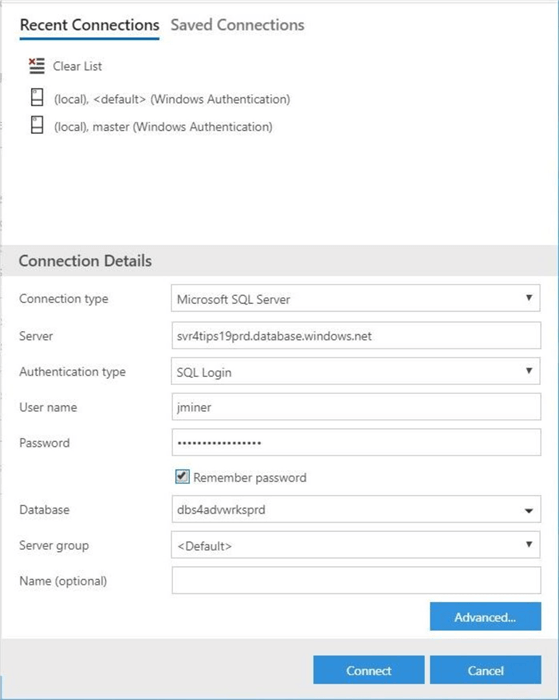Choose (local), master (Windows Authentication) entry

[163, 127]
